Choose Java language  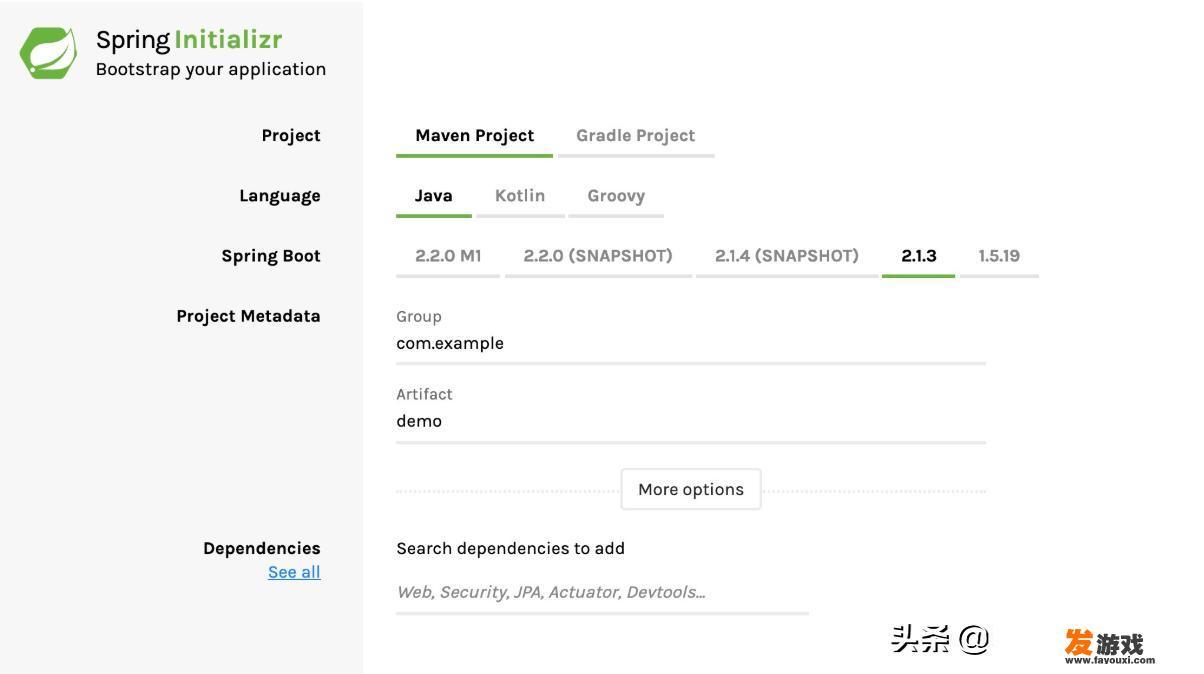(434, 196)
